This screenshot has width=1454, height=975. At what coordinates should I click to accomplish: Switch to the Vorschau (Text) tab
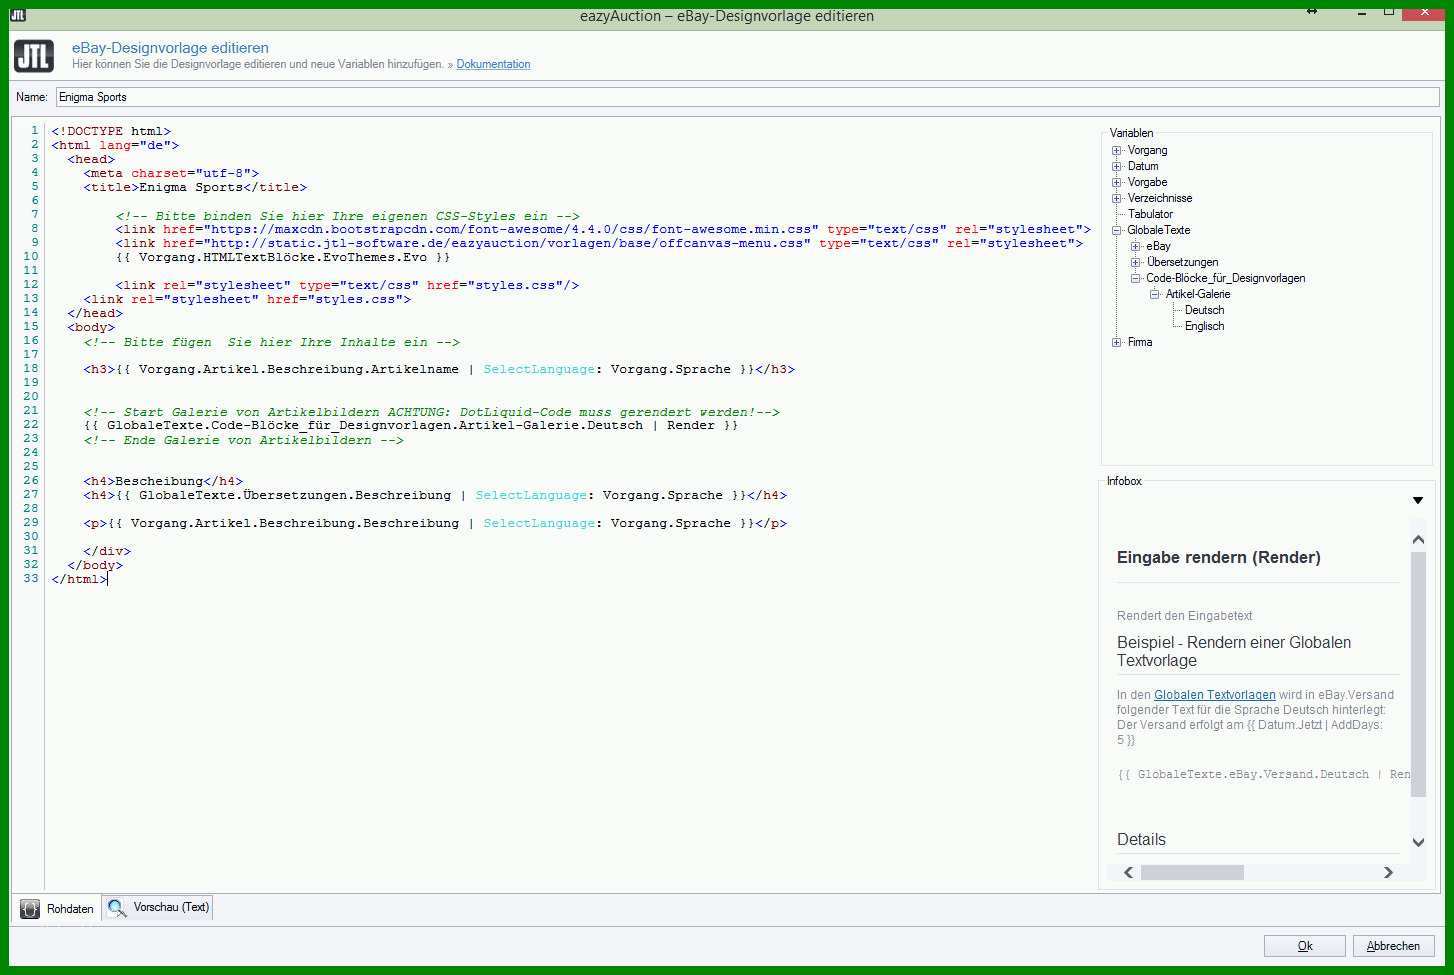[x=157, y=908]
